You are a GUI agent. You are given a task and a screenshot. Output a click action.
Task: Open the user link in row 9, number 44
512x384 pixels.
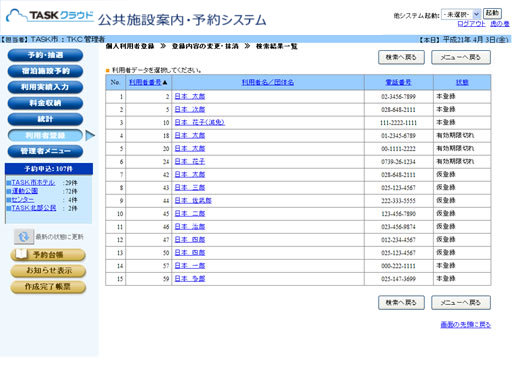tap(193, 201)
